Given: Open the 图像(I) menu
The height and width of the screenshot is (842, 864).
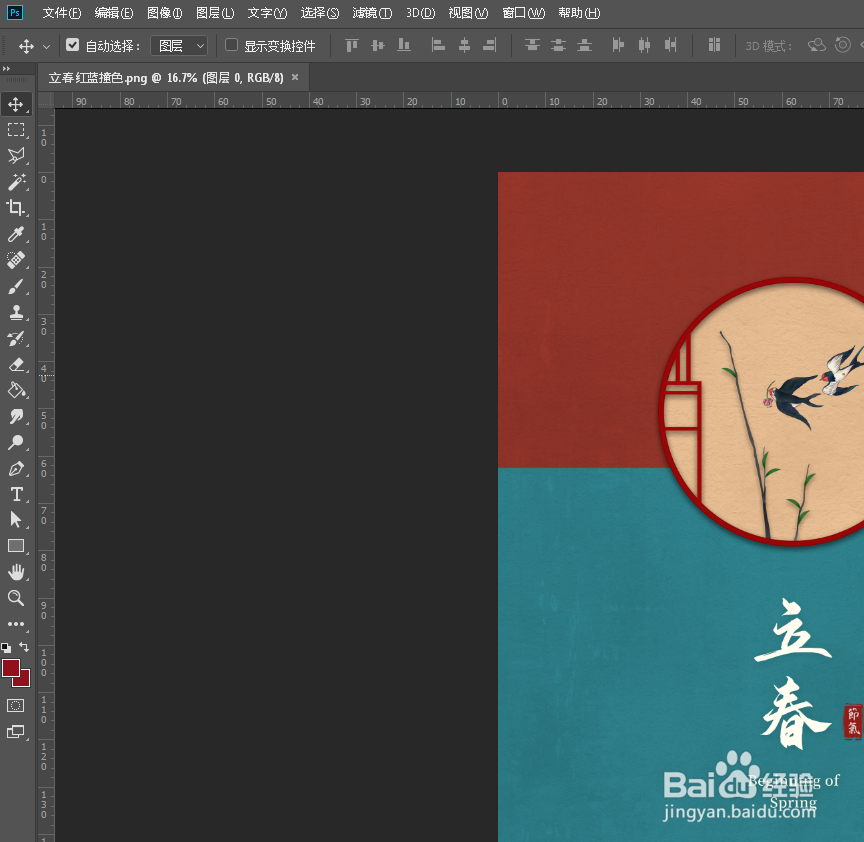Looking at the screenshot, I should point(165,13).
